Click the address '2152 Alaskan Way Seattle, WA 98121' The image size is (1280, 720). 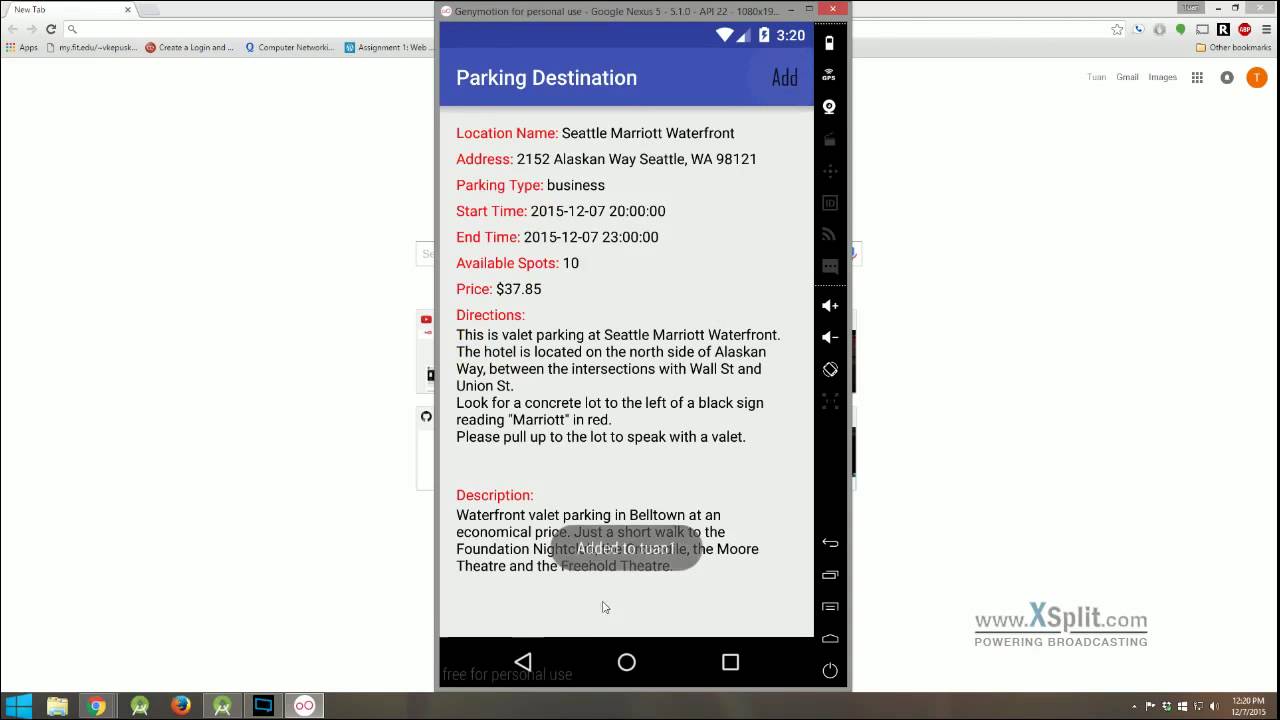click(636, 159)
